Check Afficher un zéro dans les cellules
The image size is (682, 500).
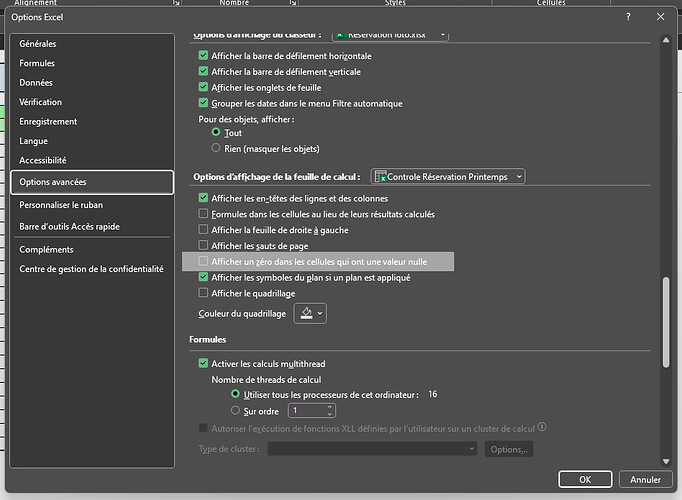pyautogui.click(x=203, y=261)
